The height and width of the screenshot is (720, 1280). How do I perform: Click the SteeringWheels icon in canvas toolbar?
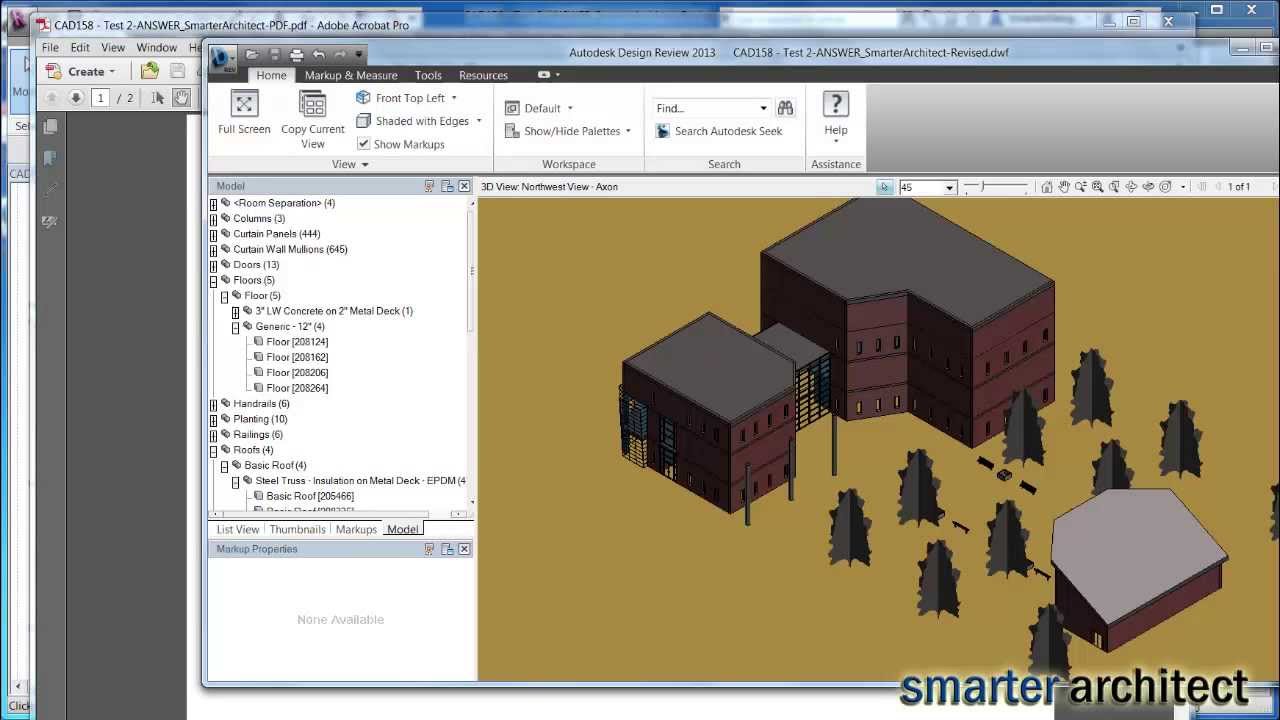(1165, 187)
